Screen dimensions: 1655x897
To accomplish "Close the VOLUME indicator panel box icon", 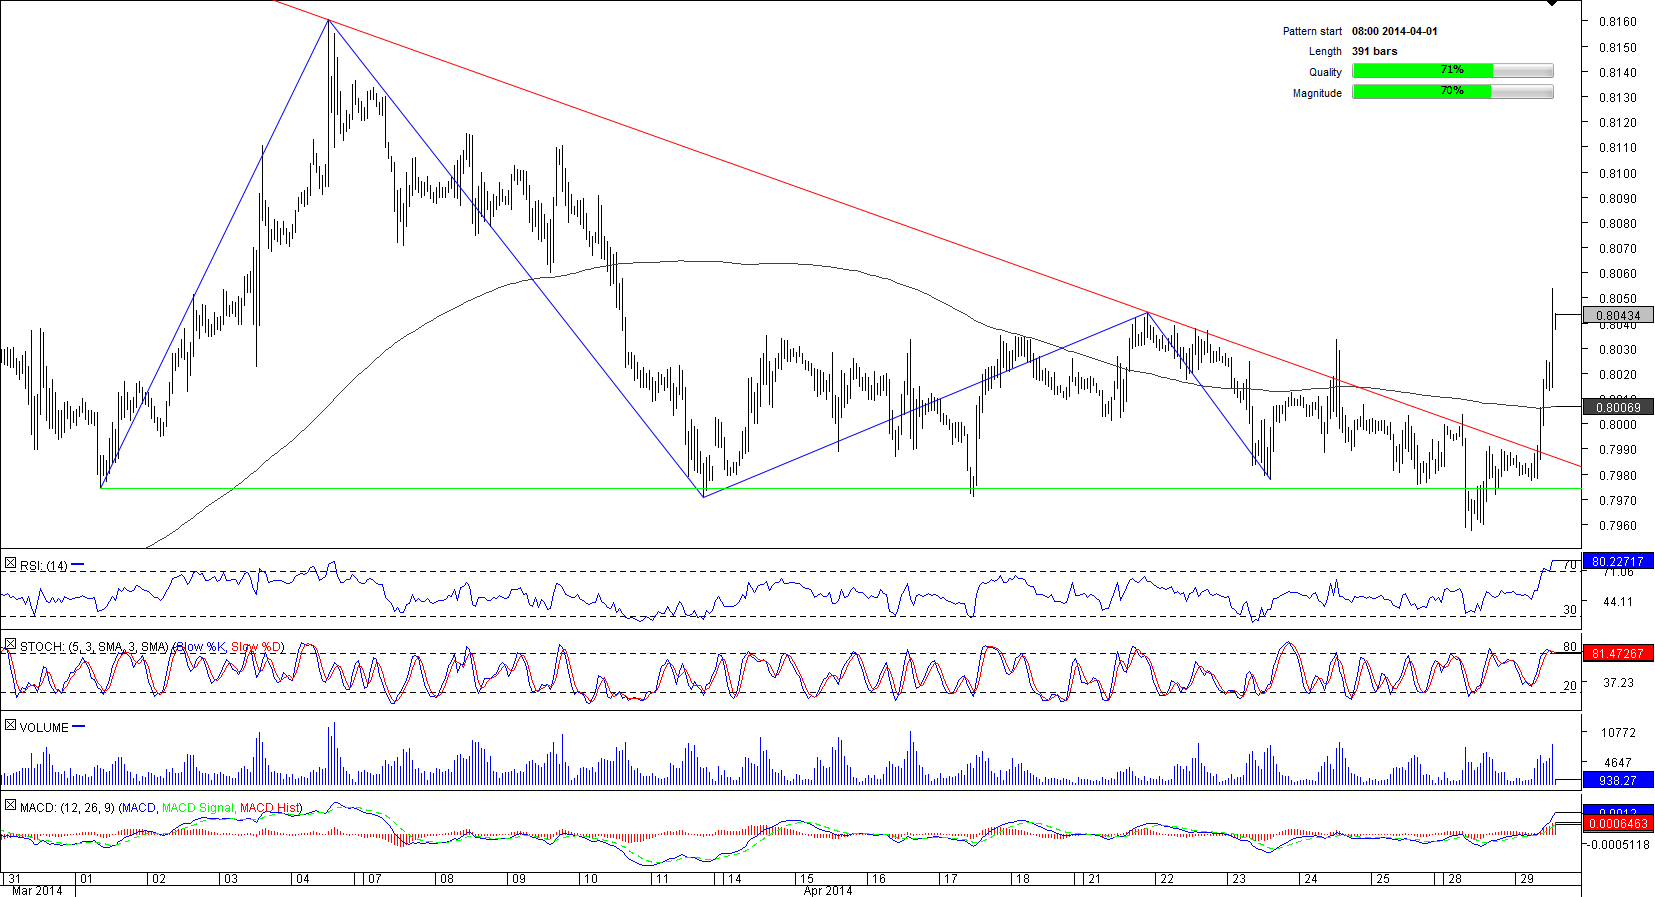I will point(10,726).
